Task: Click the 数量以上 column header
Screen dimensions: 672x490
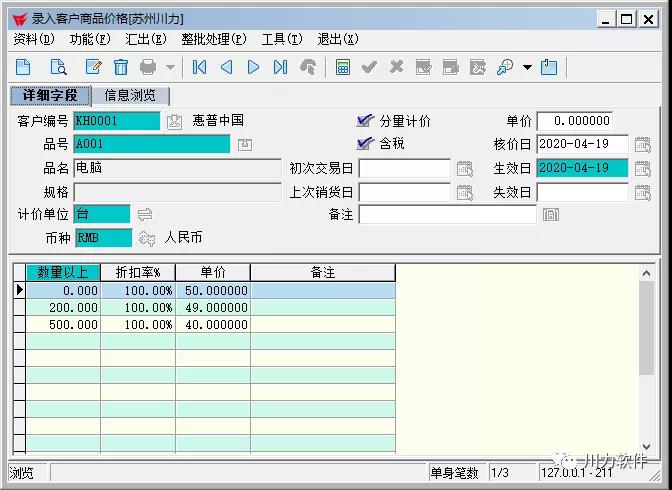Action: [63, 272]
